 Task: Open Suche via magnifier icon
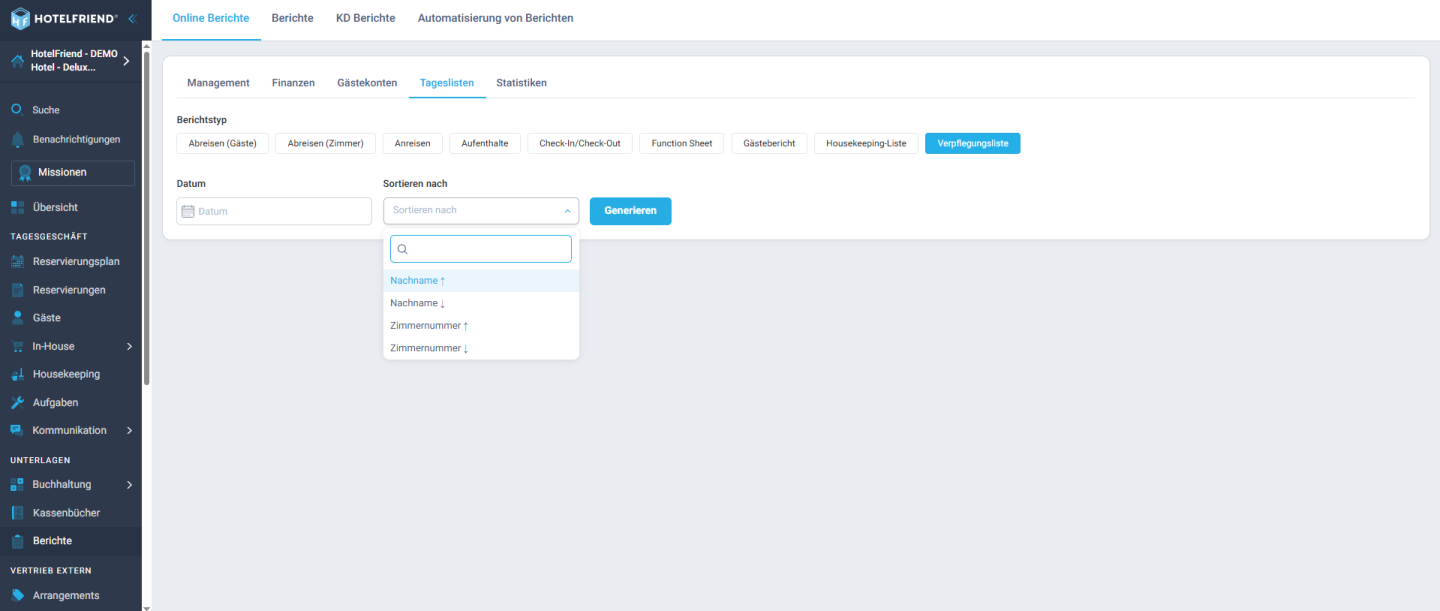pos(17,110)
